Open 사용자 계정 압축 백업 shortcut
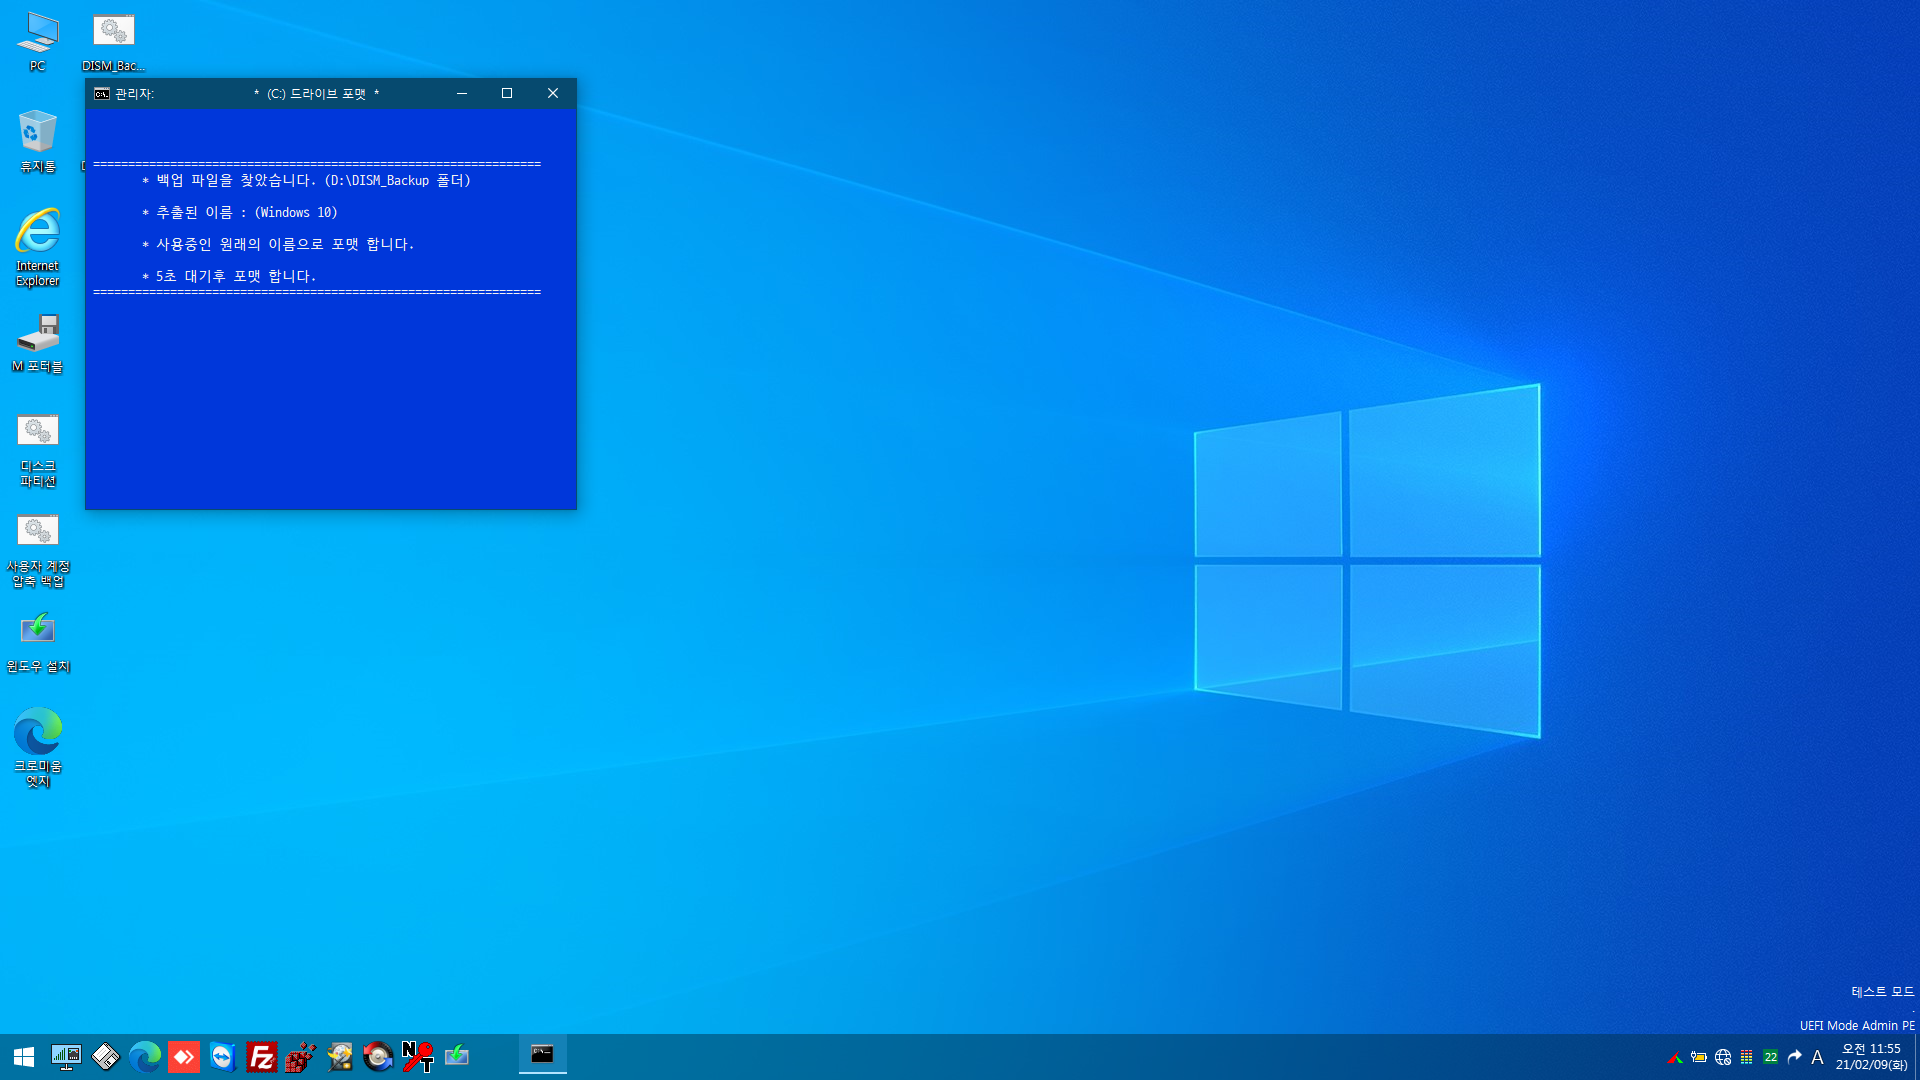The height and width of the screenshot is (1080, 1920). tap(37, 549)
